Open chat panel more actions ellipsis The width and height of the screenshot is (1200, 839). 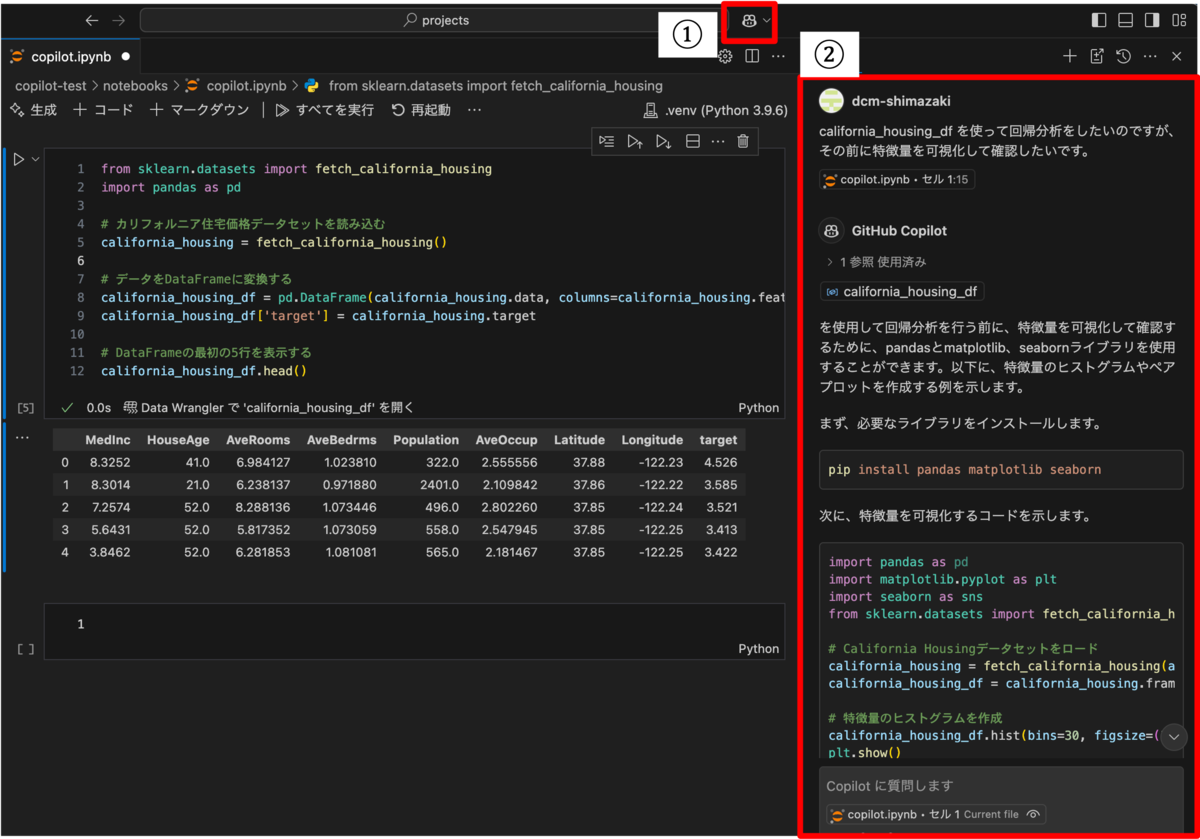[x=1150, y=56]
